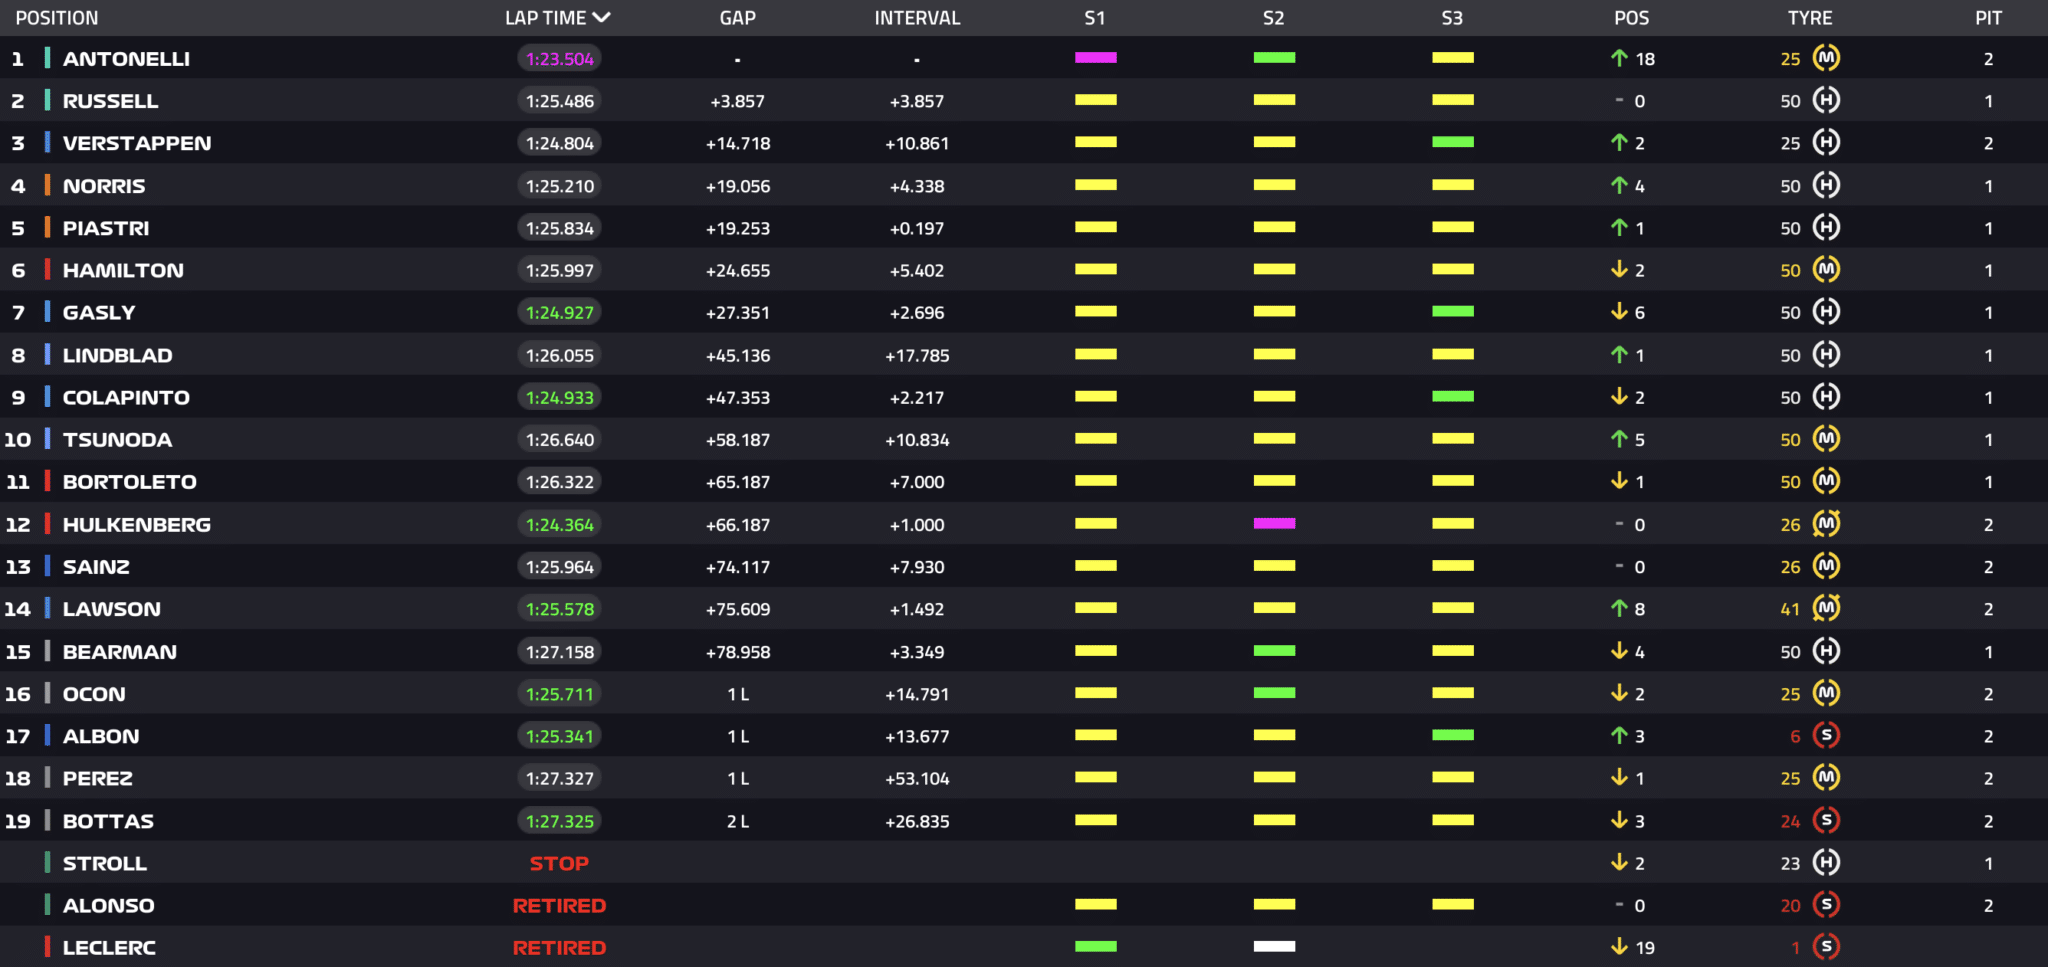The width and height of the screenshot is (2048, 967).
Task: Click Lindblad's gap +45.136
Action: click(737, 355)
